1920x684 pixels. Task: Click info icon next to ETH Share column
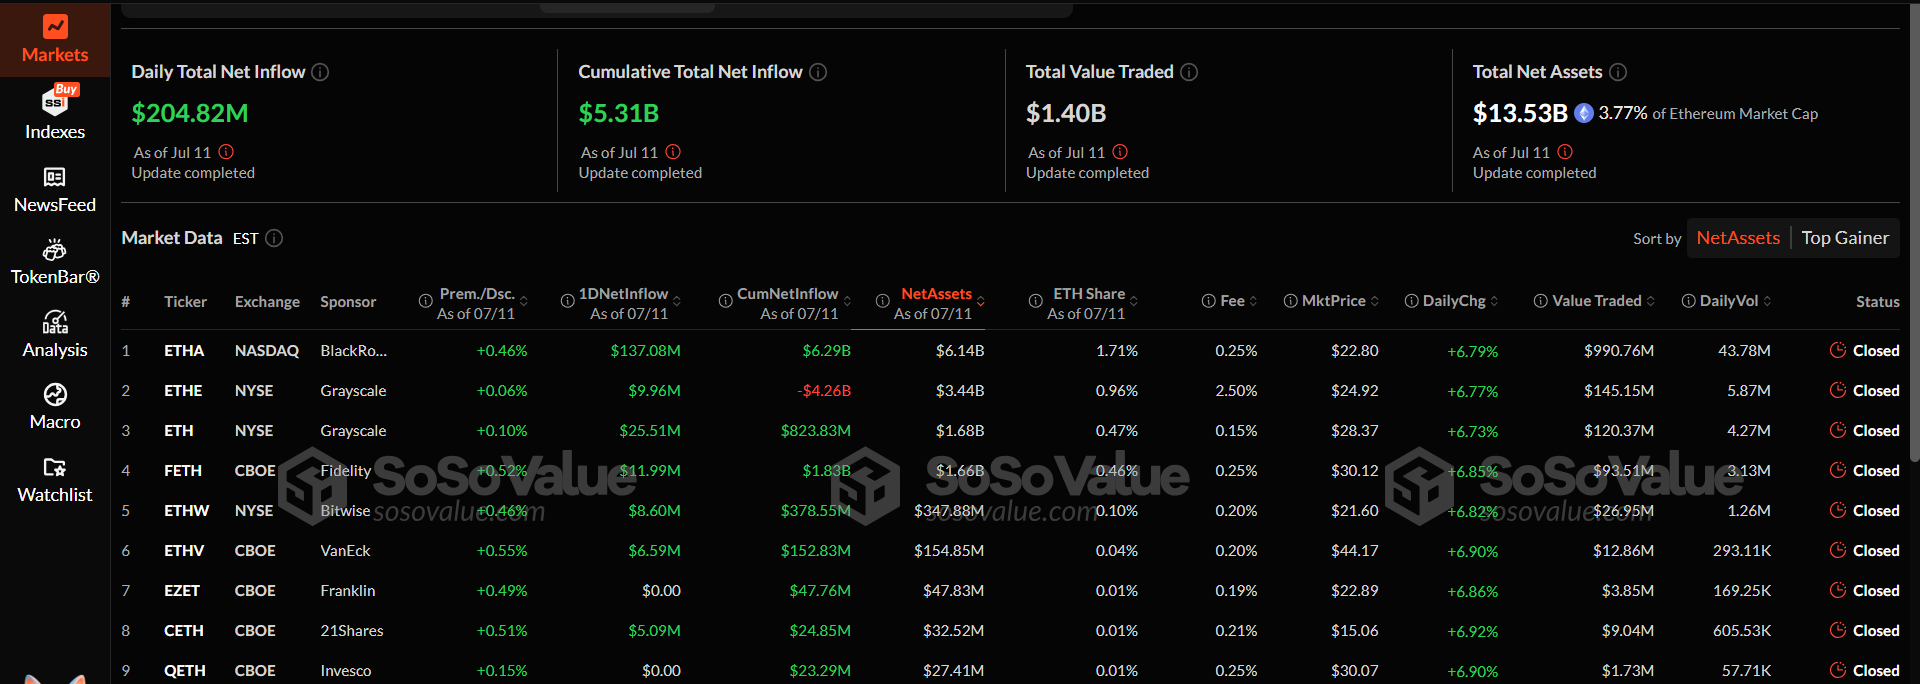[x=1036, y=301]
